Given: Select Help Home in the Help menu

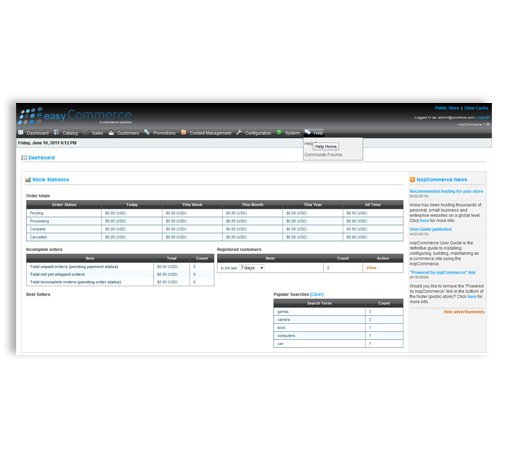Looking at the screenshot, I should (x=326, y=146).
